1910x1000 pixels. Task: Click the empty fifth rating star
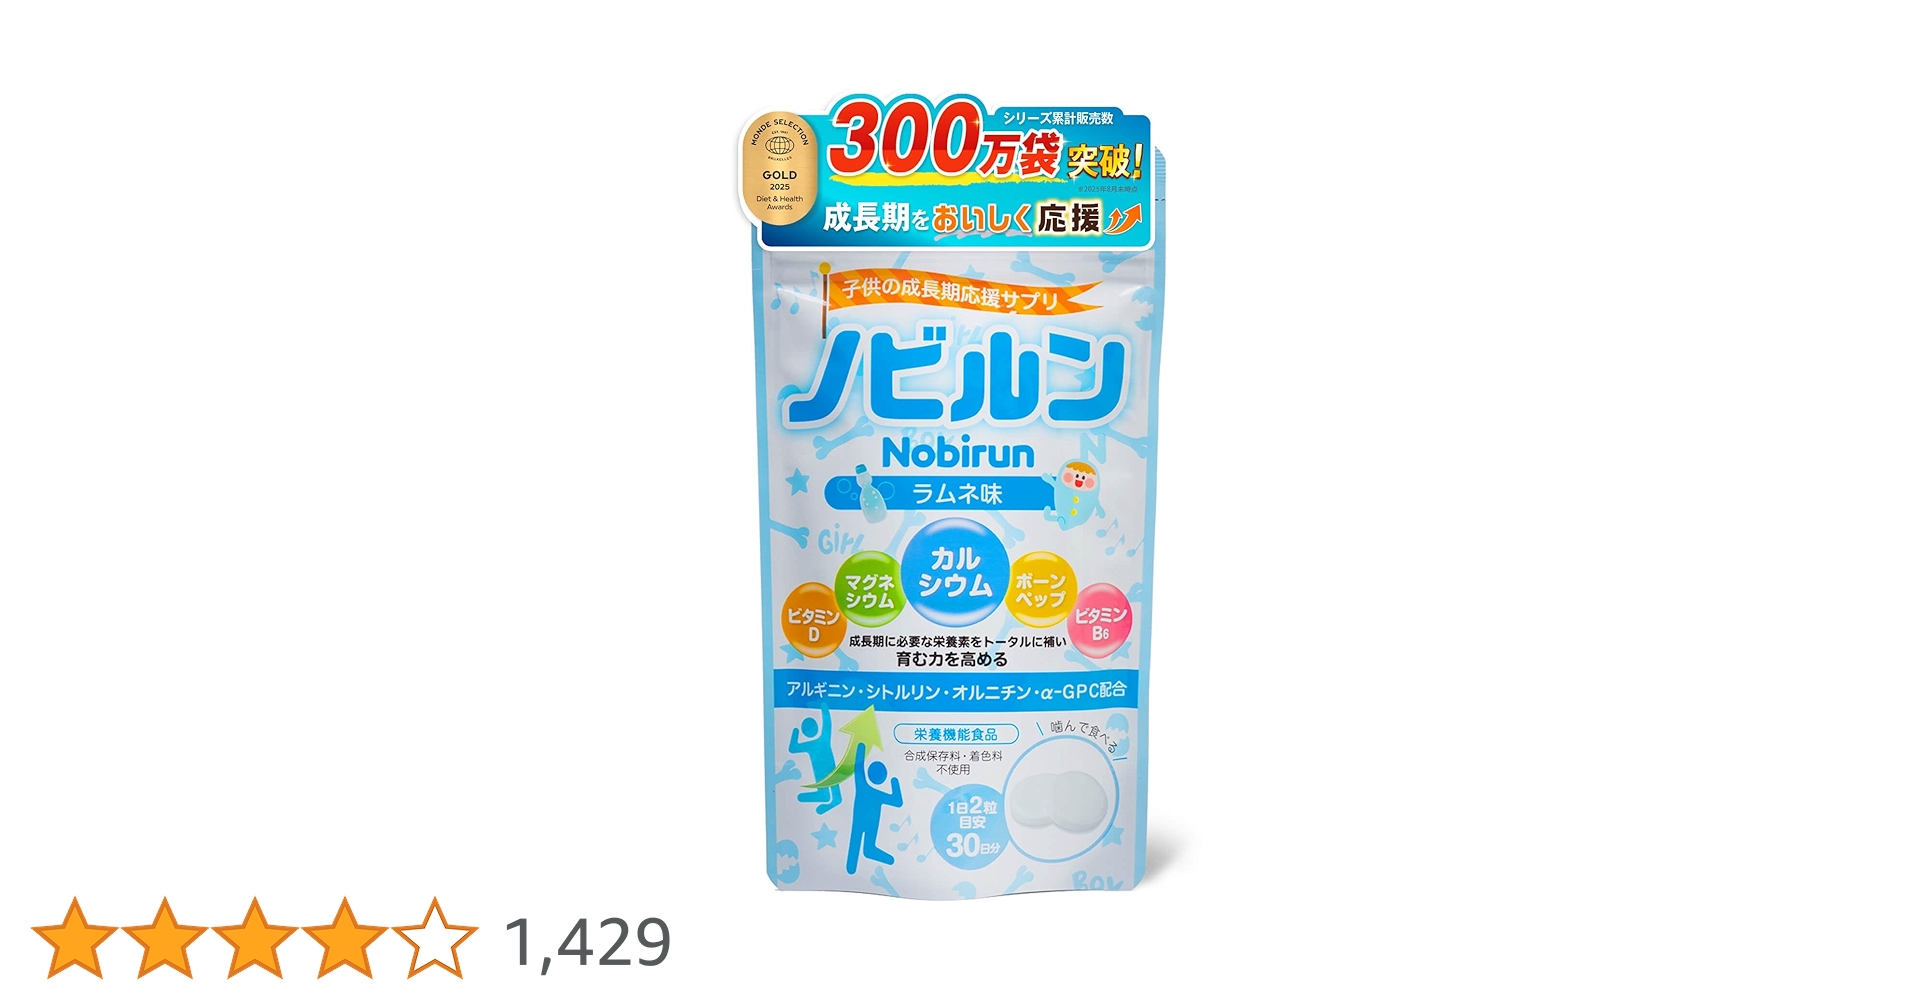pyautogui.click(x=435, y=938)
